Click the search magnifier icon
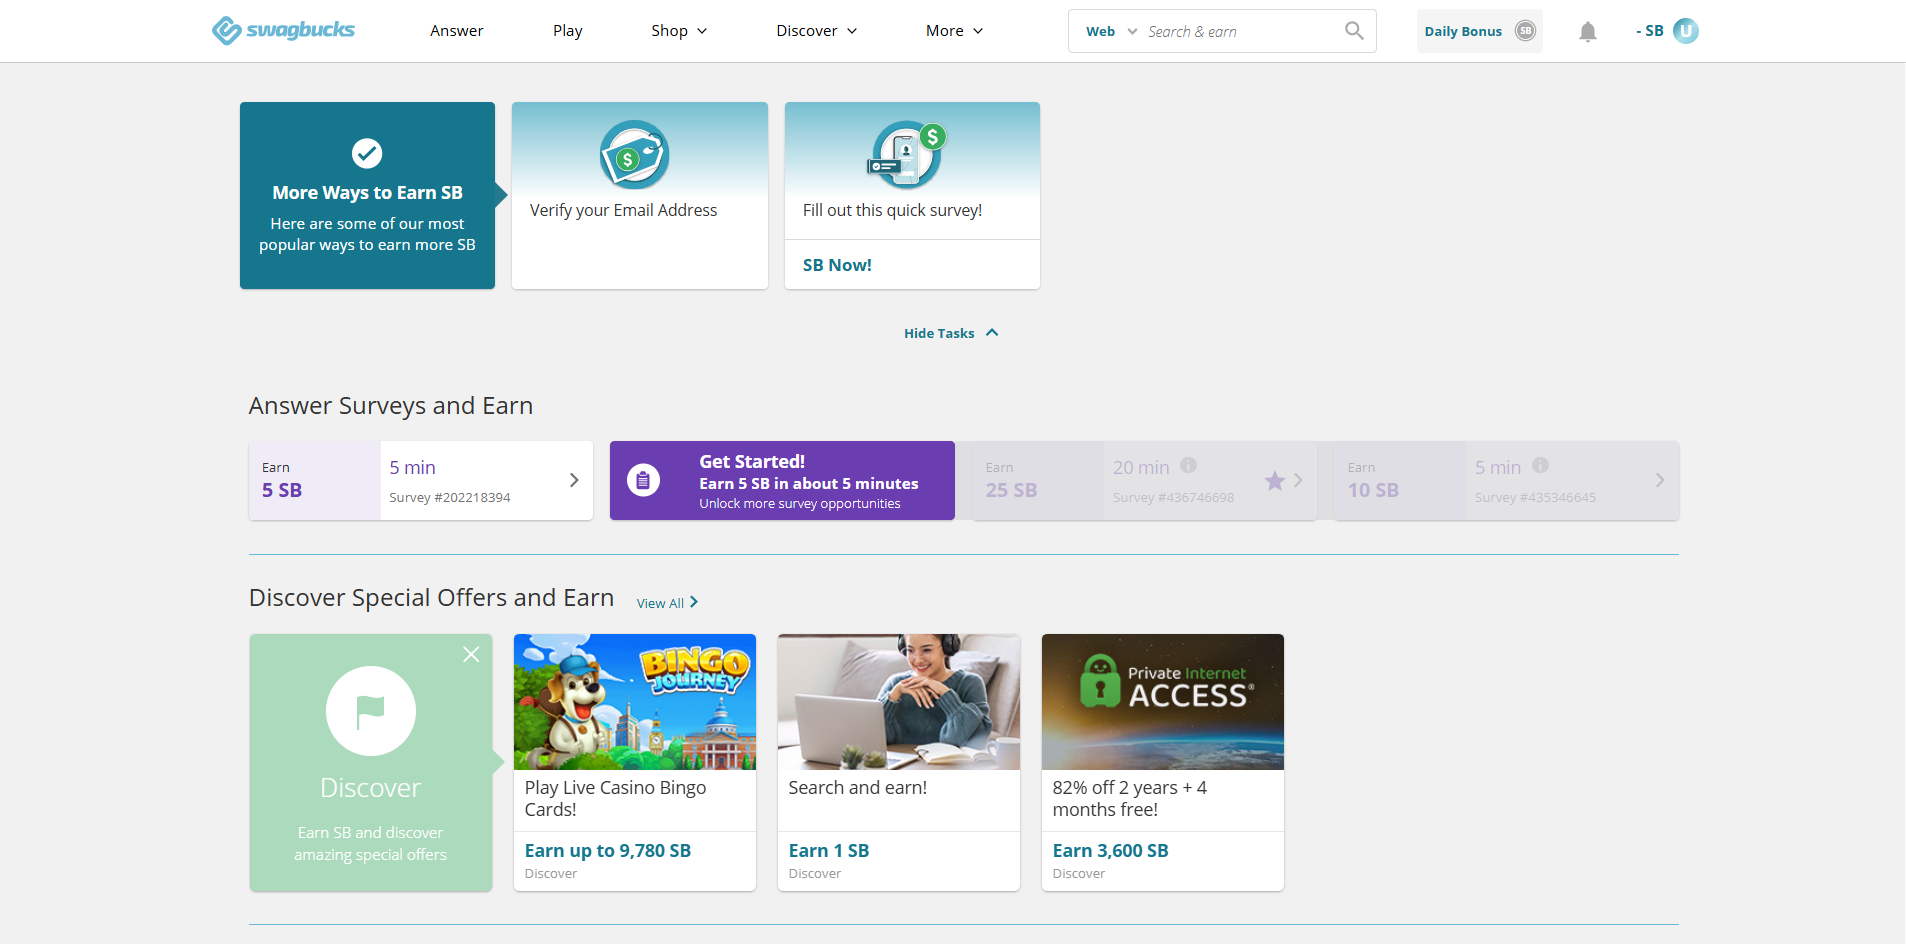 click(x=1354, y=30)
